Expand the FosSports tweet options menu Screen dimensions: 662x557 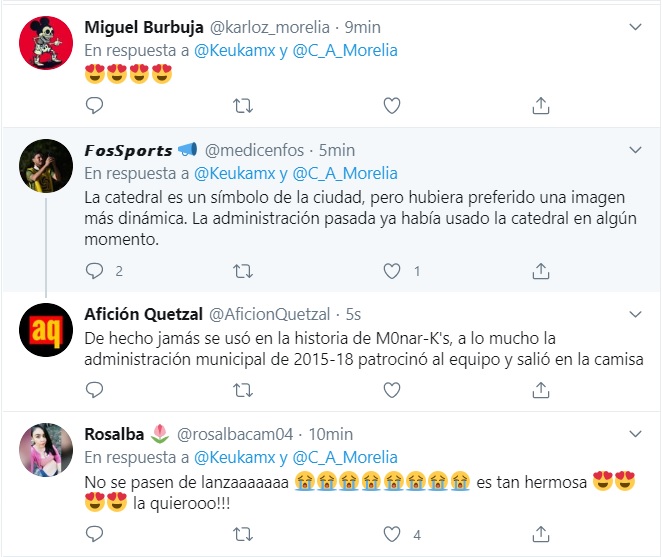634,150
